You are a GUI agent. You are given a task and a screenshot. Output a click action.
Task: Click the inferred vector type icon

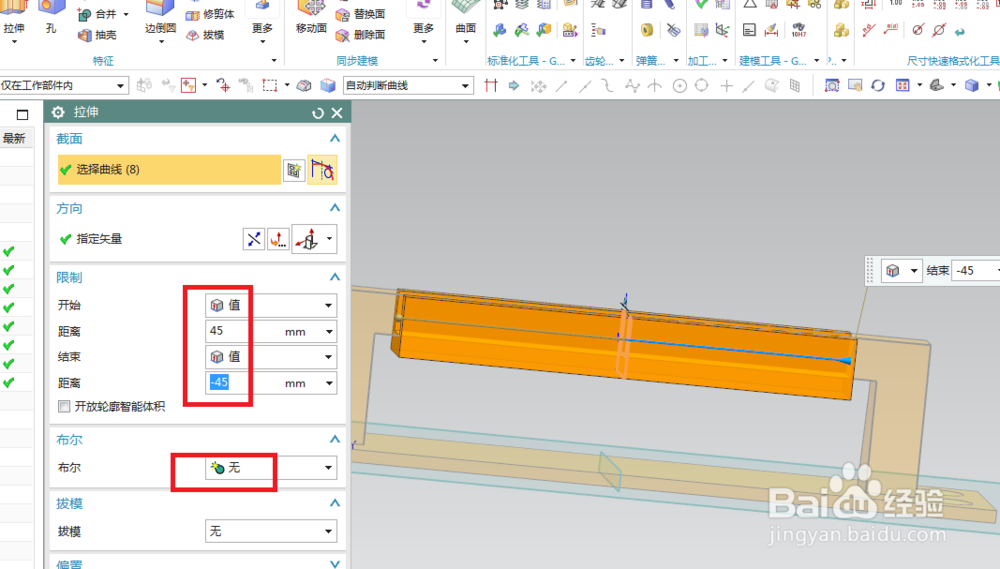point(308,239)
